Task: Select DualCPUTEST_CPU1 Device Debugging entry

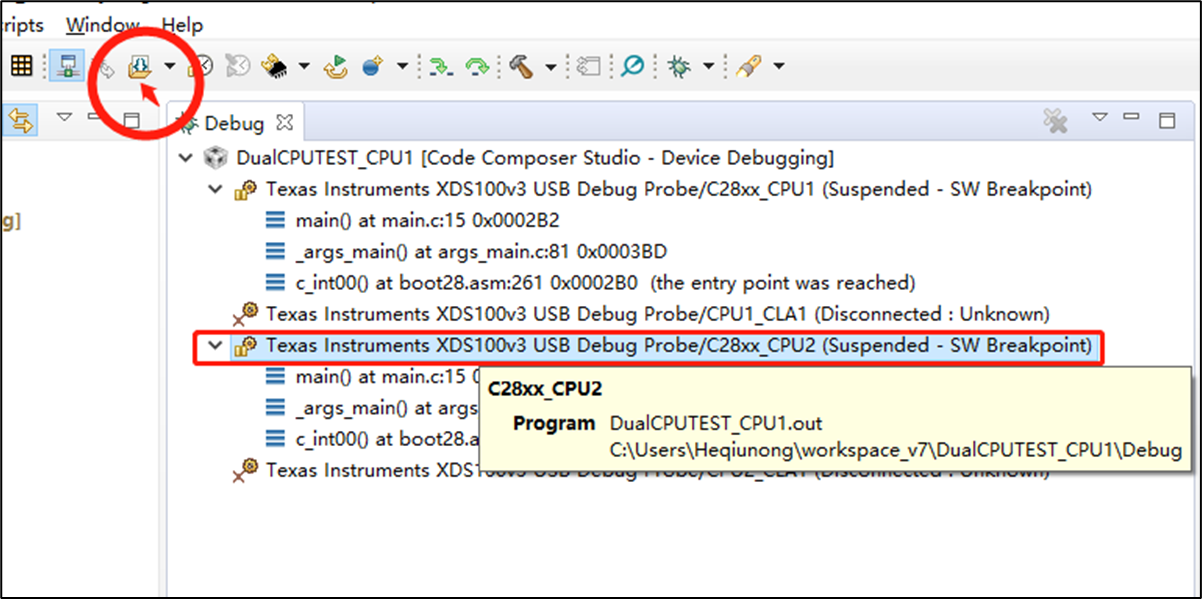Action: [x=535, y=158]
